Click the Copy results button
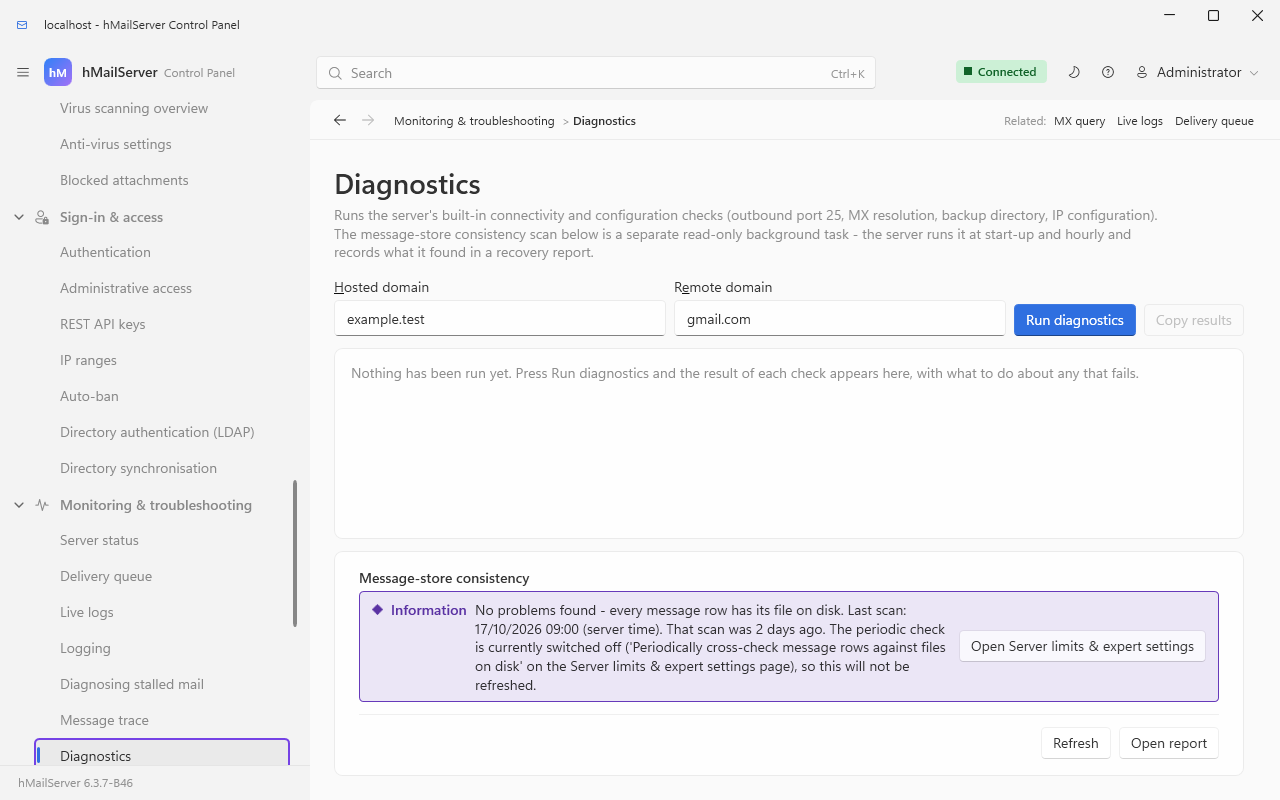 (1194, 320)
